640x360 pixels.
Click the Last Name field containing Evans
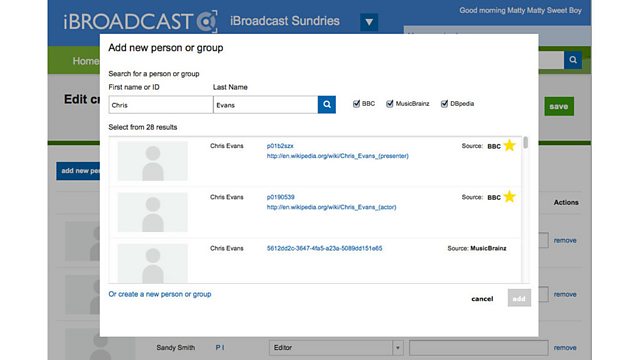coord(265,105)
